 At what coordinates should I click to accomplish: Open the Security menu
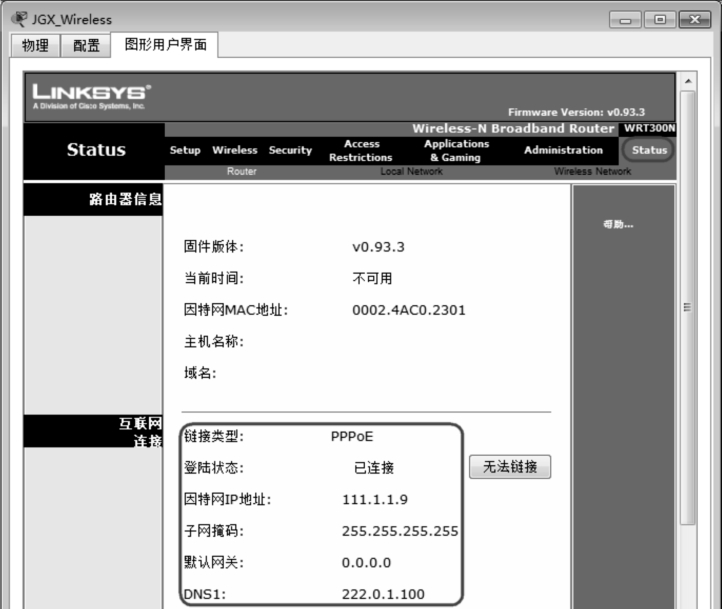(x=290, y=151)
